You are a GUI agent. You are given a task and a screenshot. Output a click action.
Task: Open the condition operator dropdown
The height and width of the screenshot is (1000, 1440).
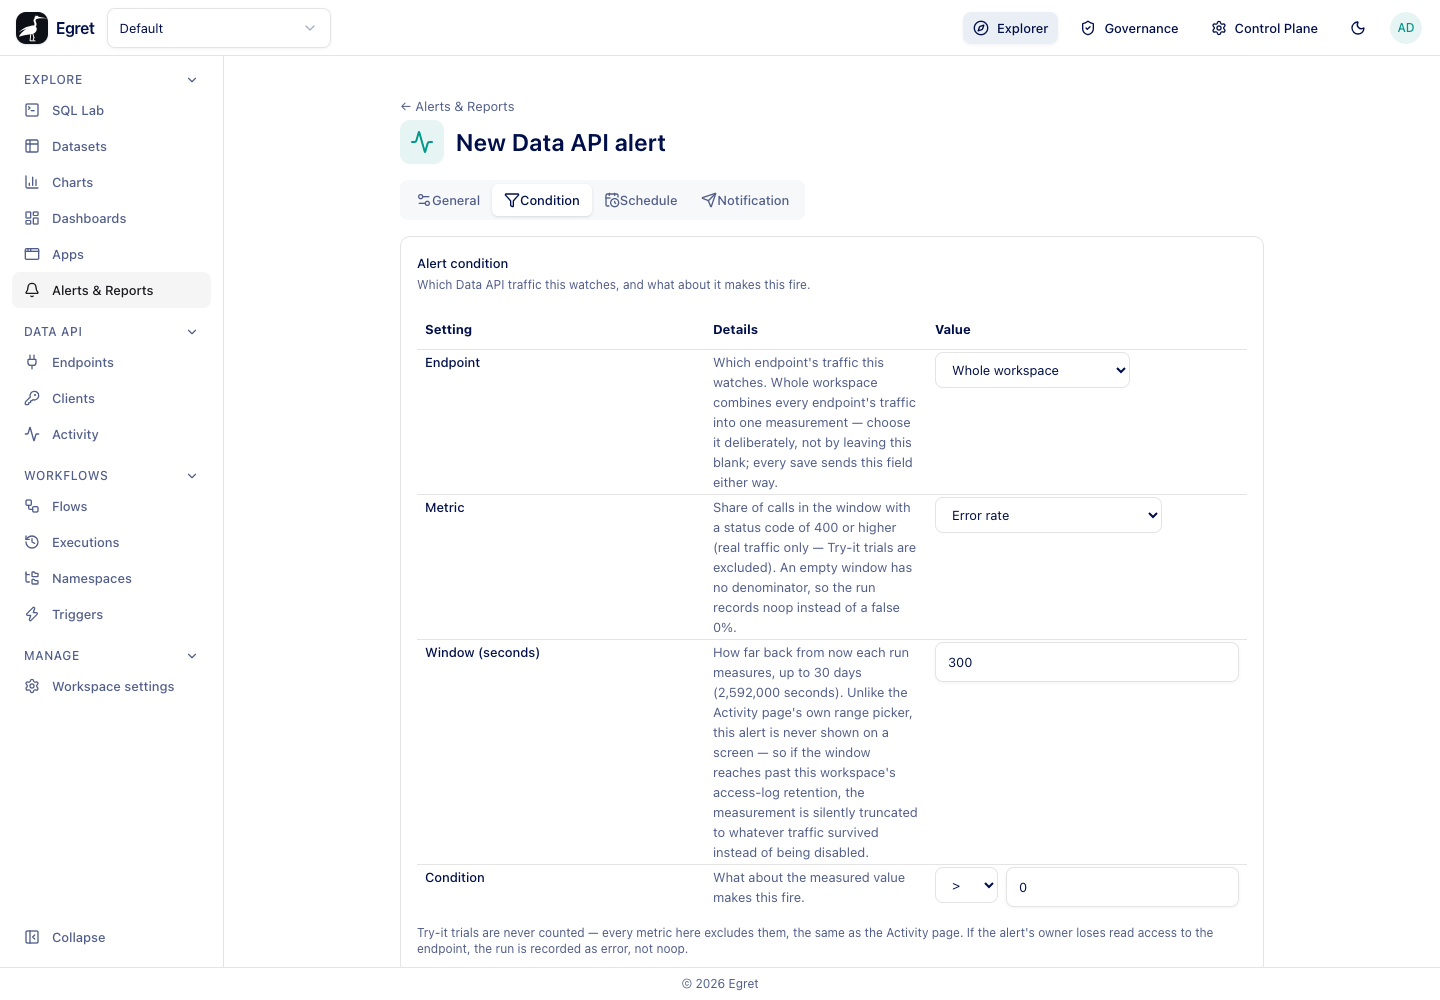point(966,885)
